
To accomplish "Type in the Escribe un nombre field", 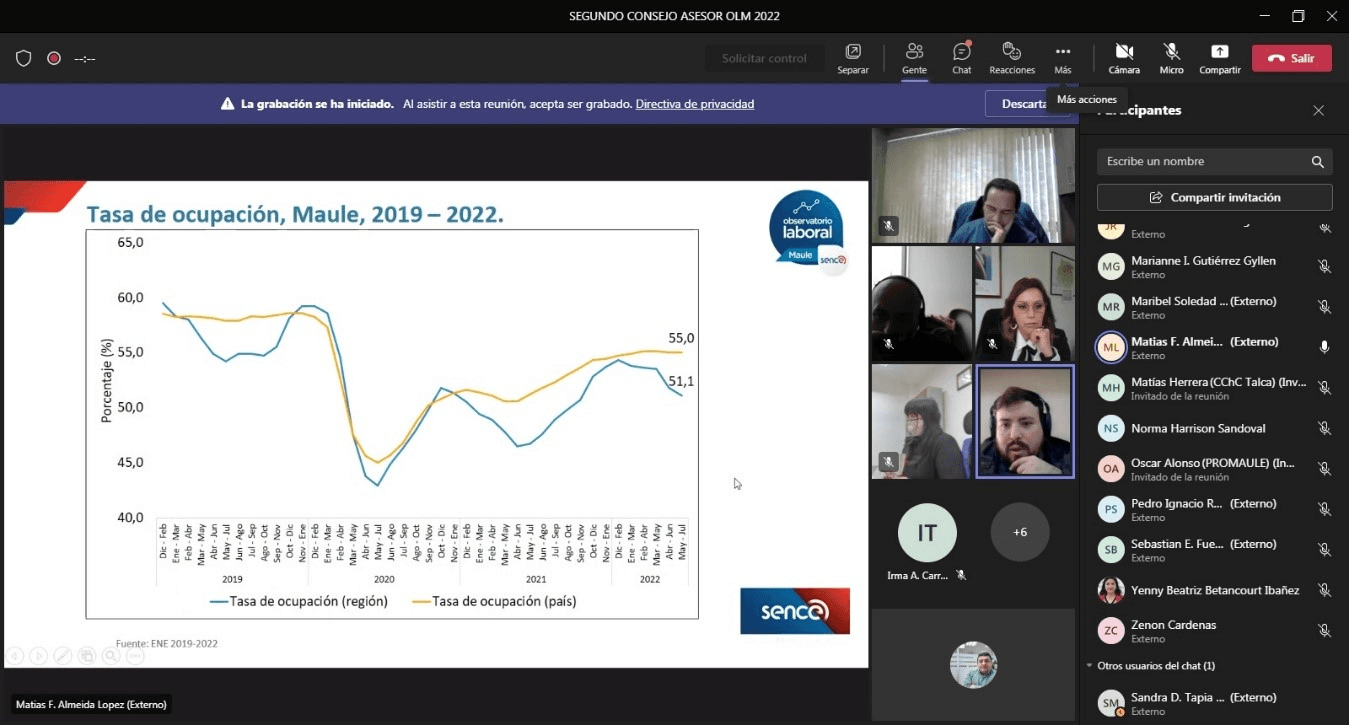I will click(1200, 162).
